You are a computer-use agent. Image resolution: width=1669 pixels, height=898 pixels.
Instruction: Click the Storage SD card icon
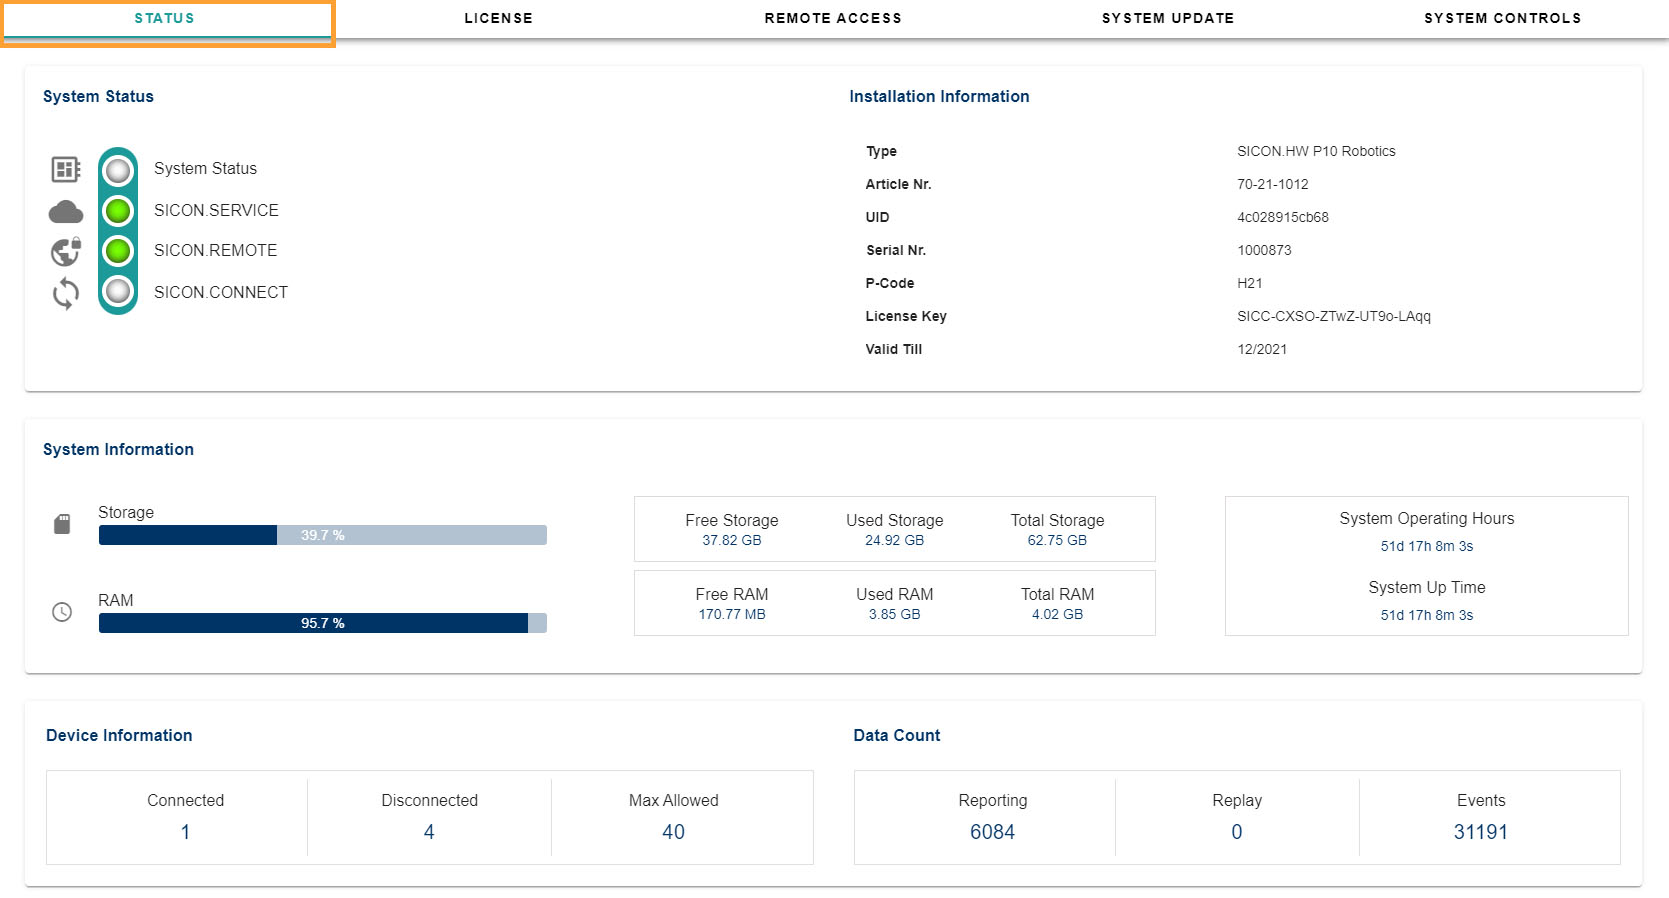(x=62, y=524)
